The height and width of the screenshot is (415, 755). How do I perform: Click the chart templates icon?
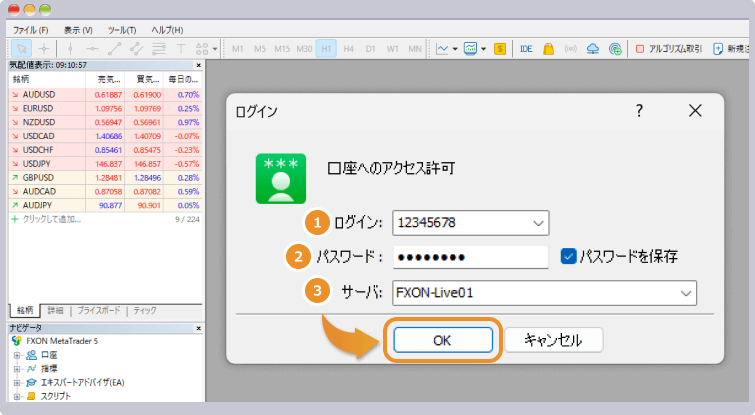click(x=470, y=49)
